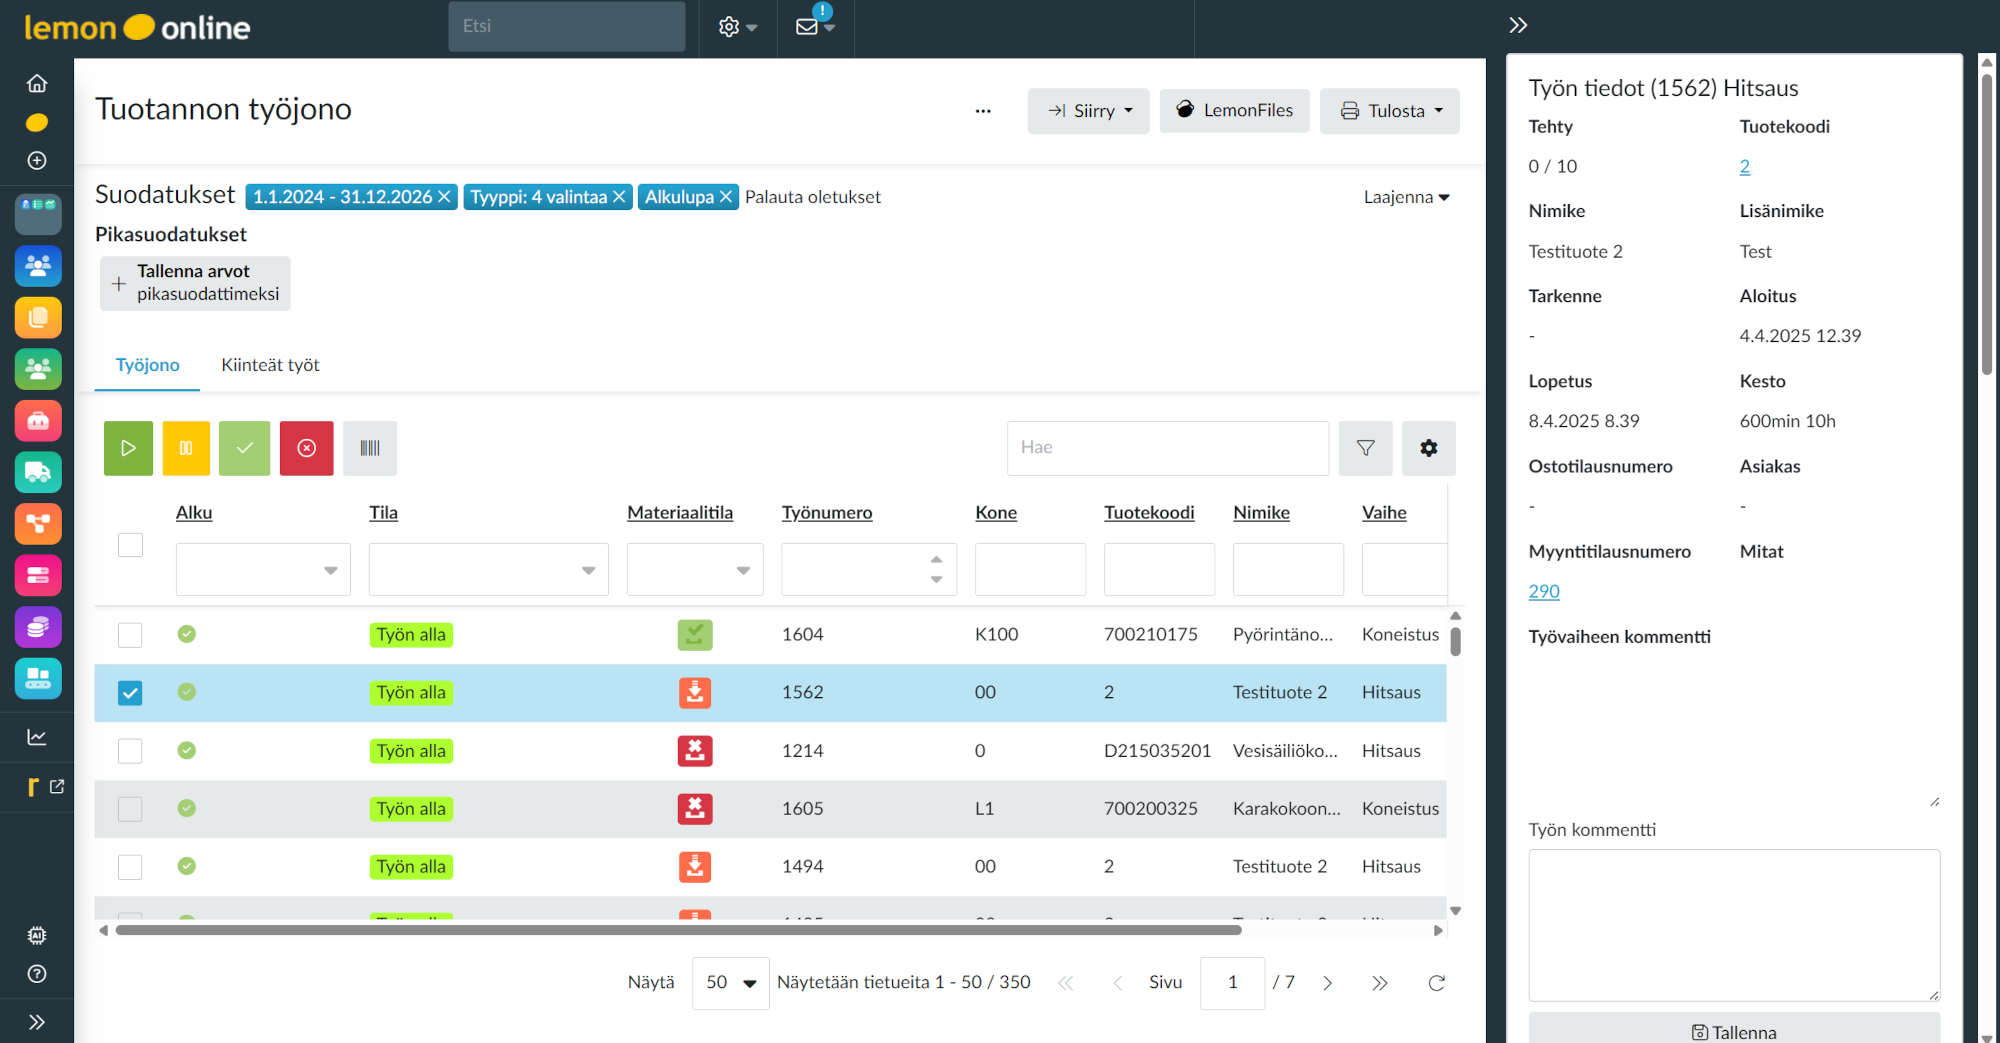Image resolution: width=2000 pixels, height=1043 pixels.
Task: Refresh the table with reload icon
Action: (x=1436, y=983)
